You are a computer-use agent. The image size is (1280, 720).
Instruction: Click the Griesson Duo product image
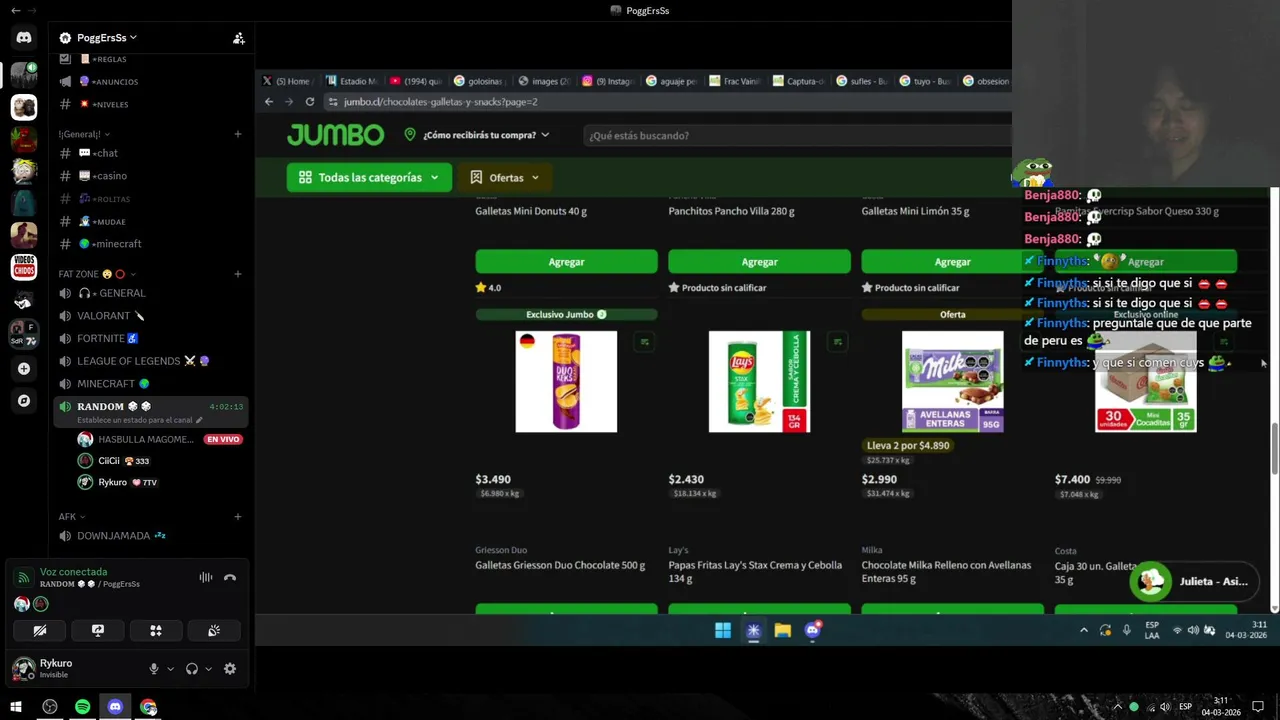click(x=566, y=382)
